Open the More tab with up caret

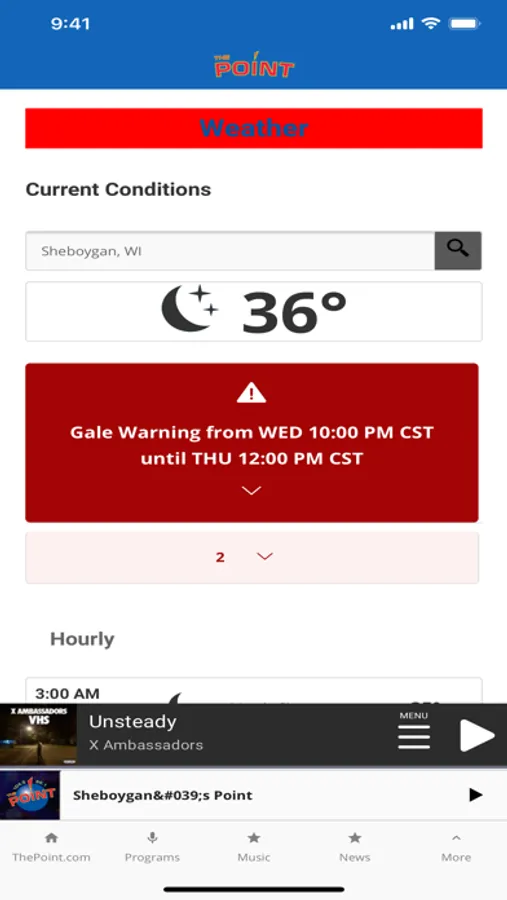(x=456, y=848)
